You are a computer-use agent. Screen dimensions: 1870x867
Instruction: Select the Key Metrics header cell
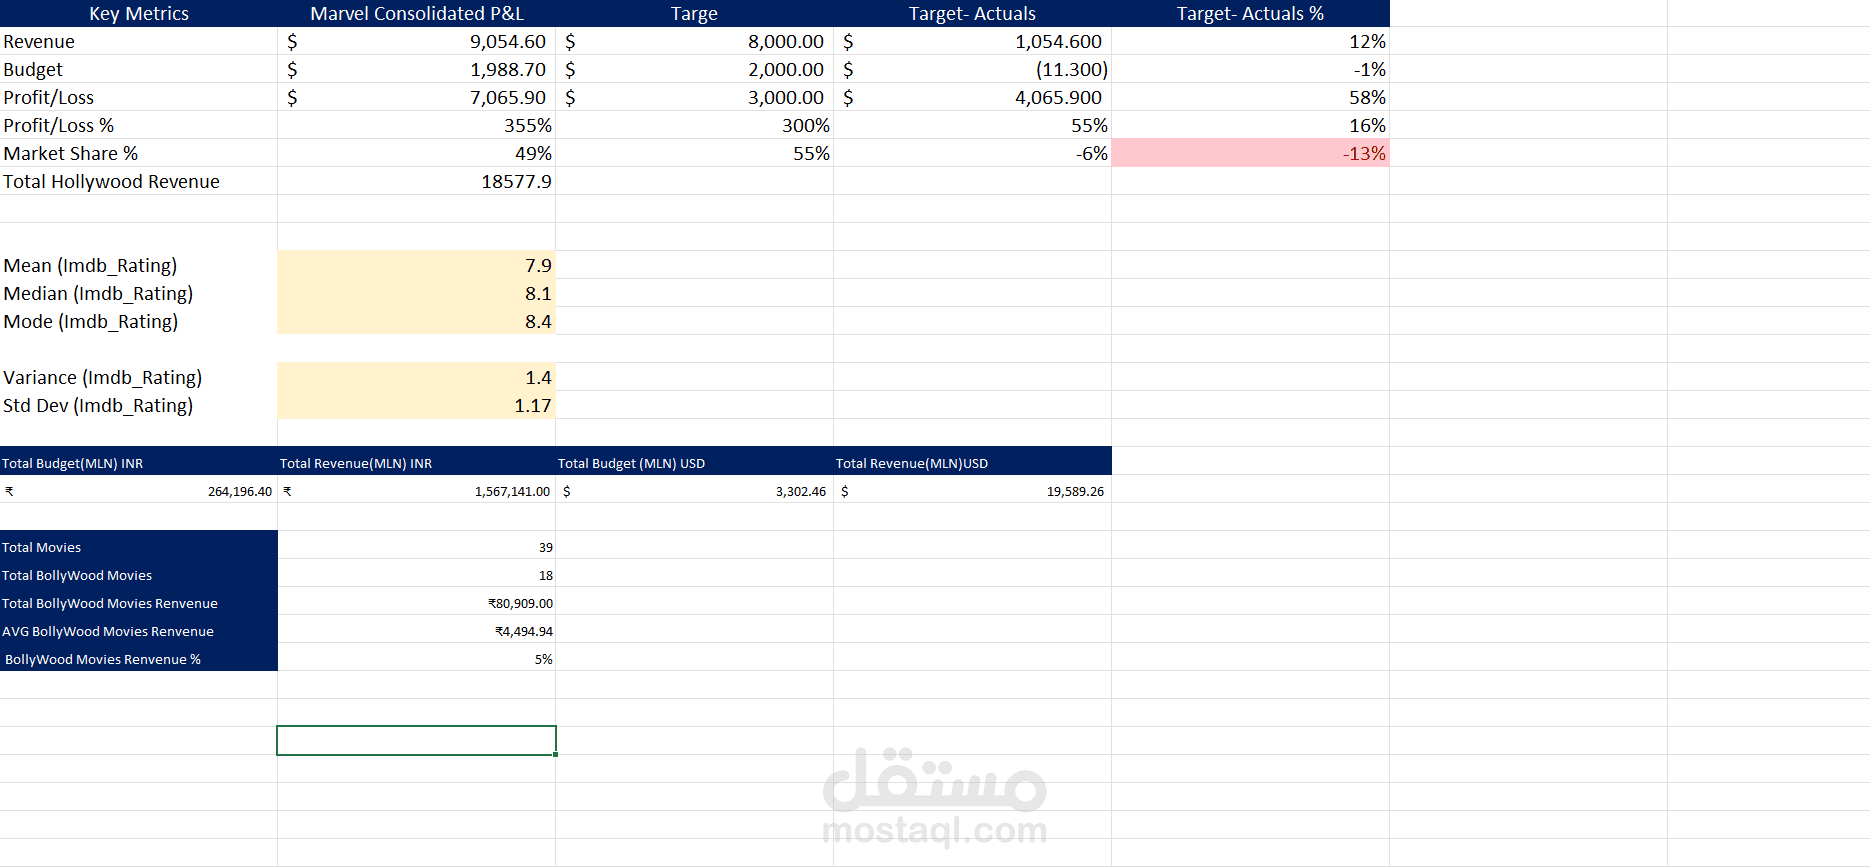[139, 13]
